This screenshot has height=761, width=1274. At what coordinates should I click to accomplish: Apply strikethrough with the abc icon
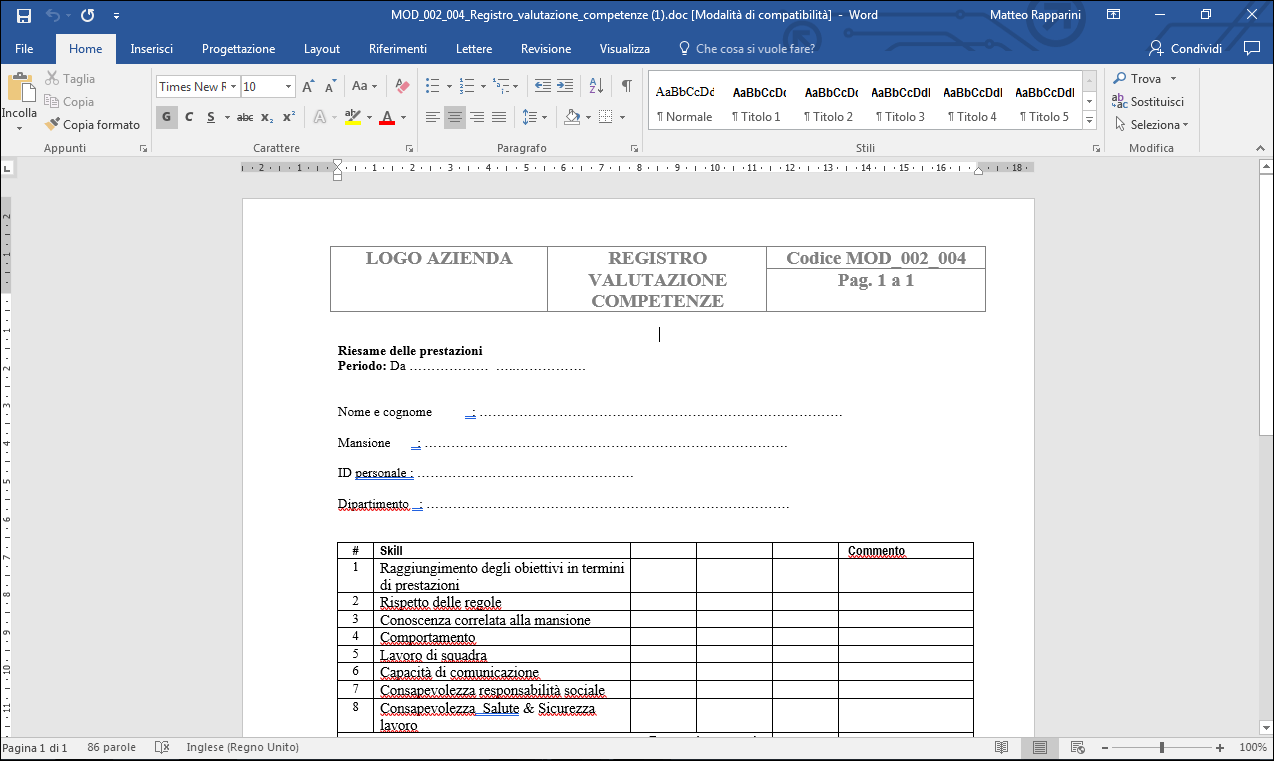tap(245, 118)
